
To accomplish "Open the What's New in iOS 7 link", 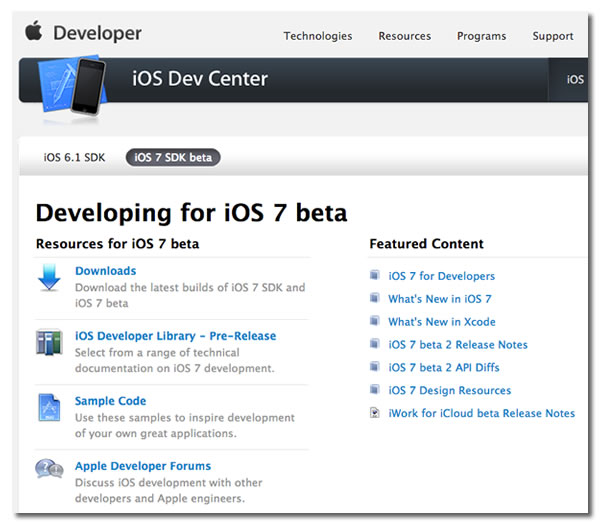I will 440,299.
